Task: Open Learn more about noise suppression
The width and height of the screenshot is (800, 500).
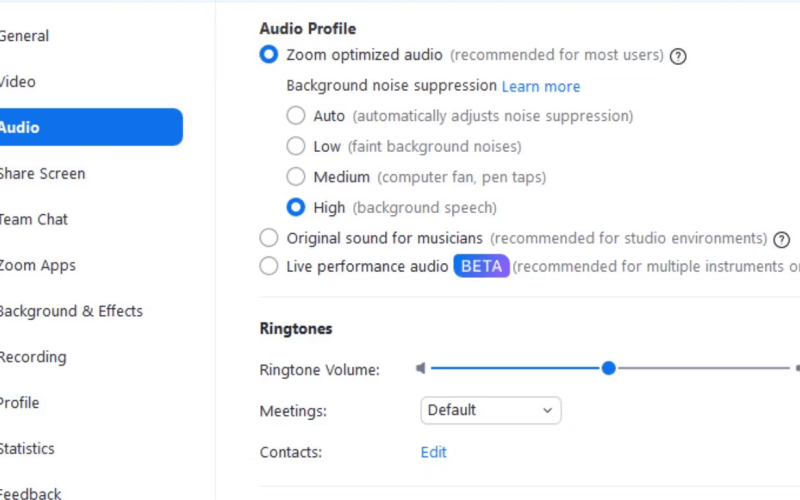Action: point(541,86)
